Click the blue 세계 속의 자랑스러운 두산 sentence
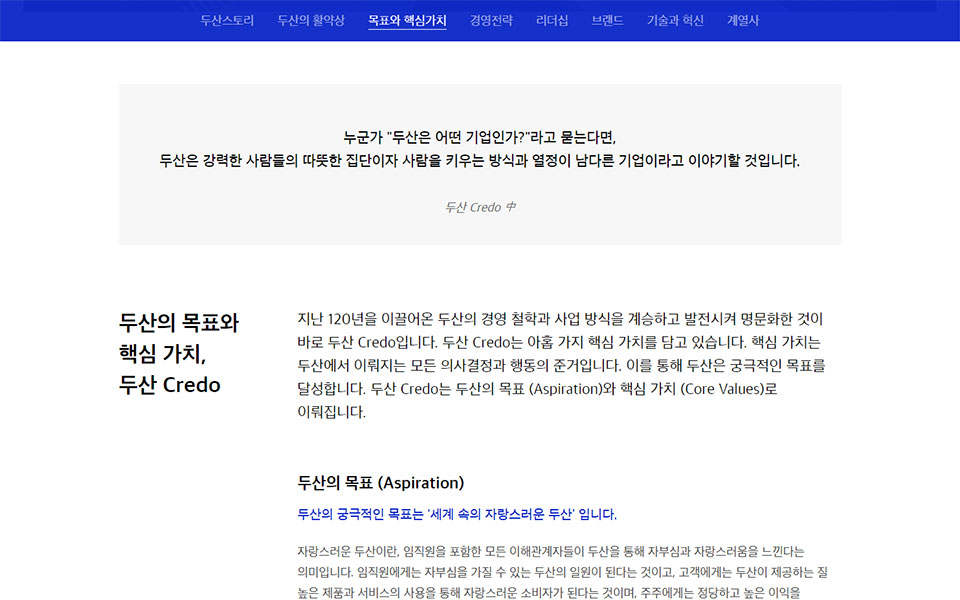The width and height of the screenshot is (960, 600). [x=457, y=515]
